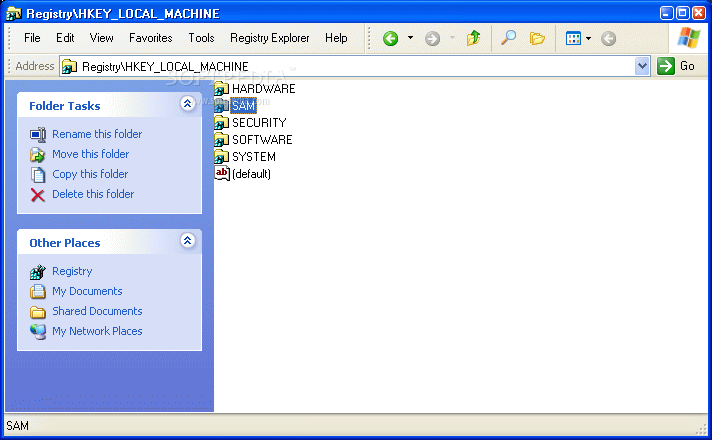712x440 pixels.
Task: Click the Folder Tasks header title
Action: (64, 106)
